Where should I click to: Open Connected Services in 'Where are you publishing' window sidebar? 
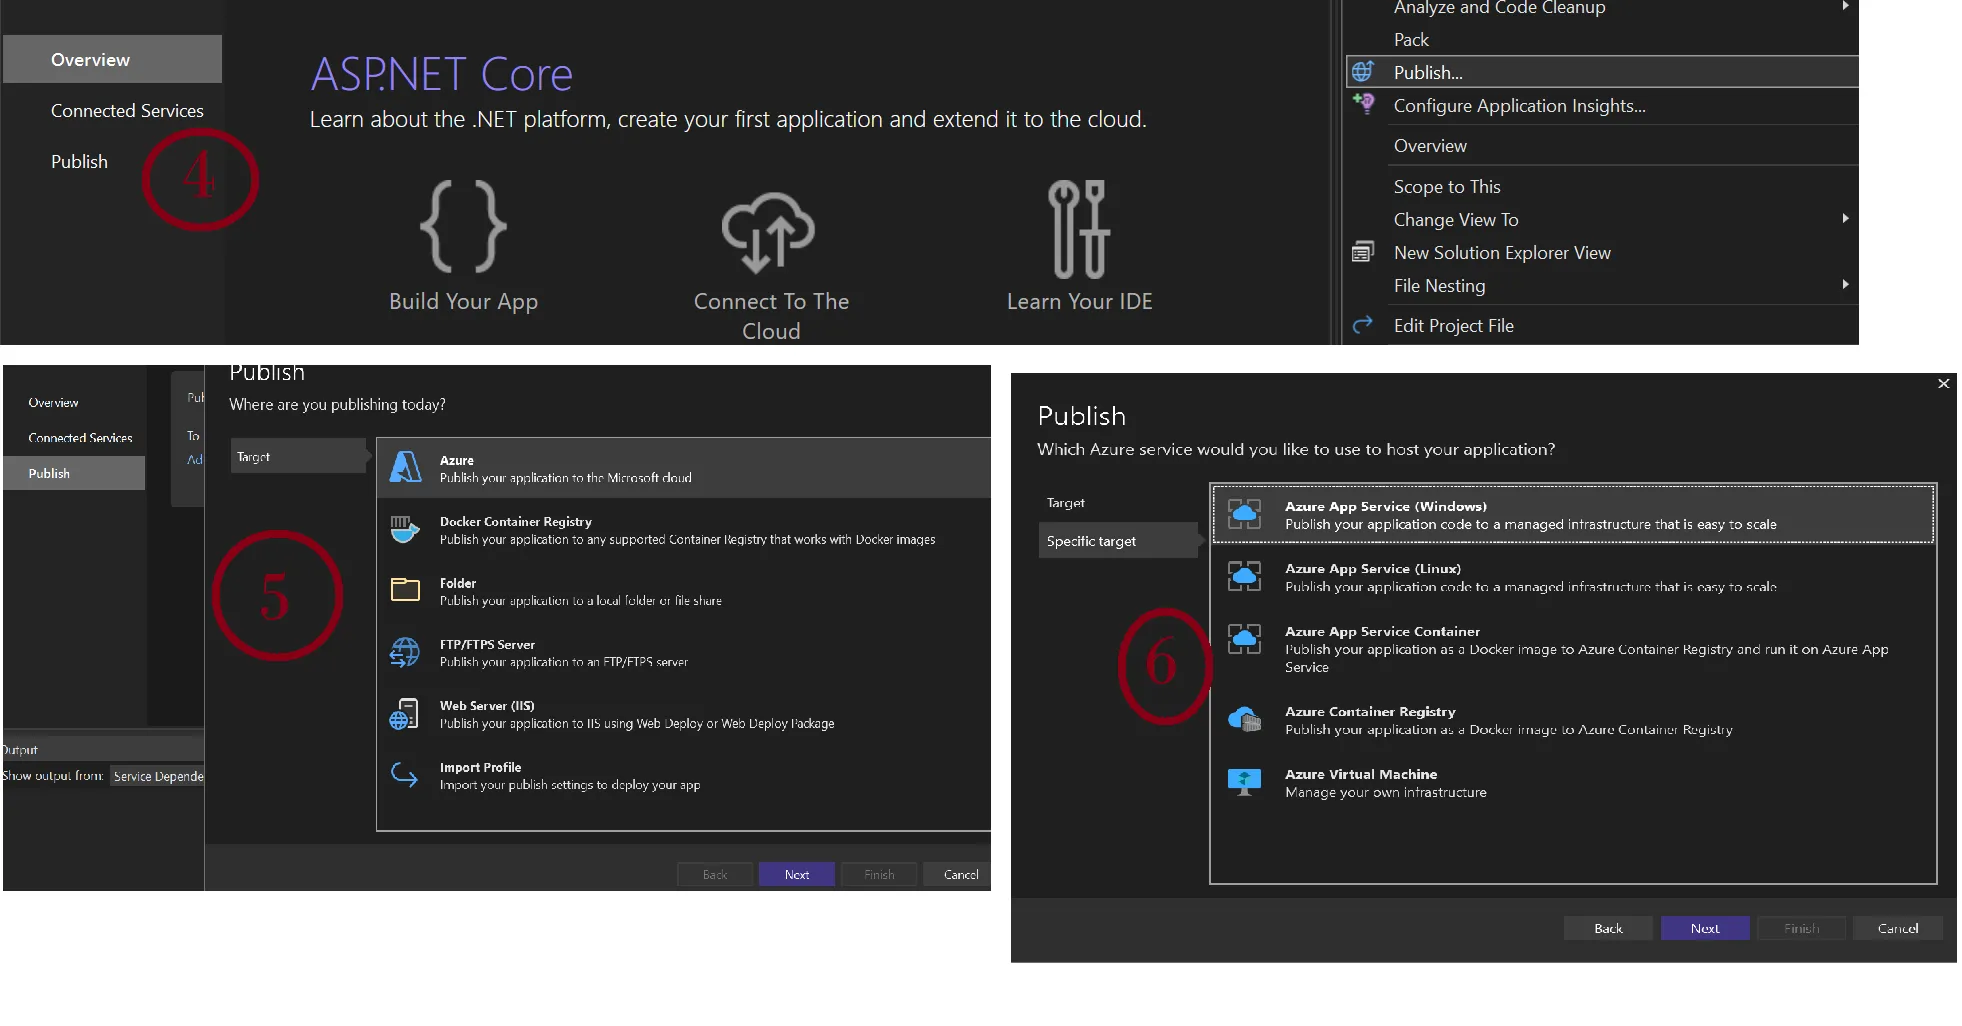80,438
